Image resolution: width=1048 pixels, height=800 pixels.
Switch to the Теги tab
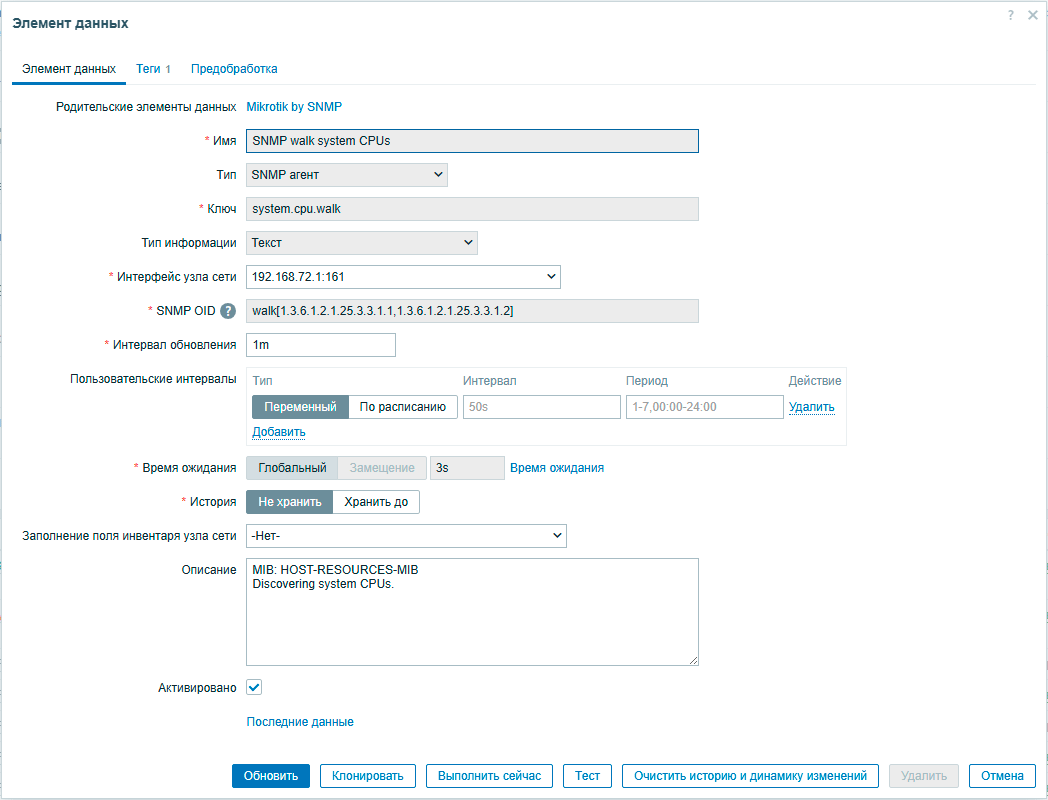pos(153,69)
